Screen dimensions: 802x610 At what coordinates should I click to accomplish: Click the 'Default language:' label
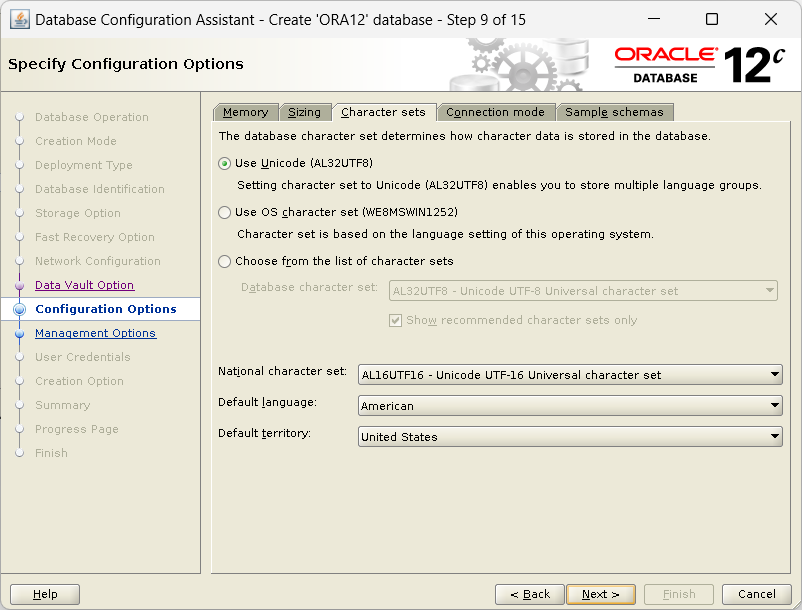click(268, 402)
